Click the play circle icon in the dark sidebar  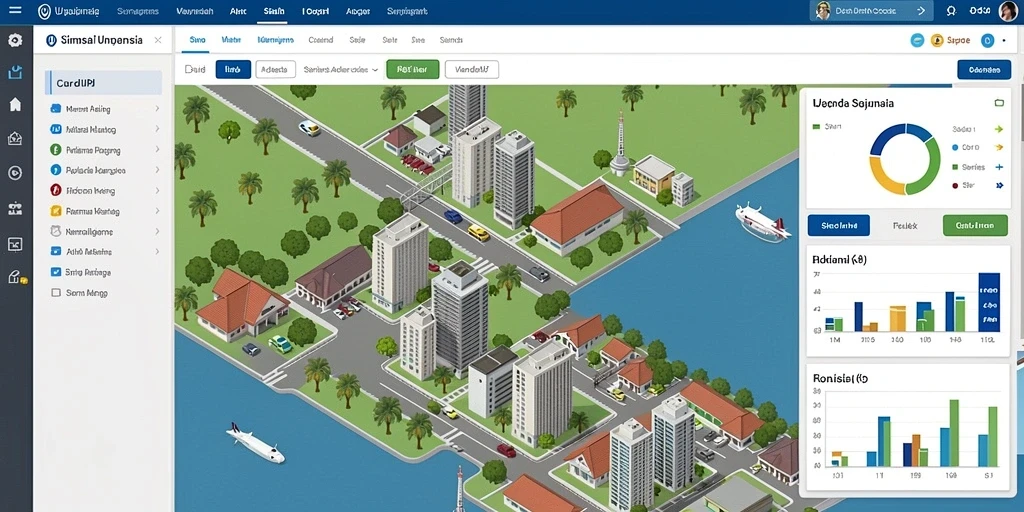14,173
